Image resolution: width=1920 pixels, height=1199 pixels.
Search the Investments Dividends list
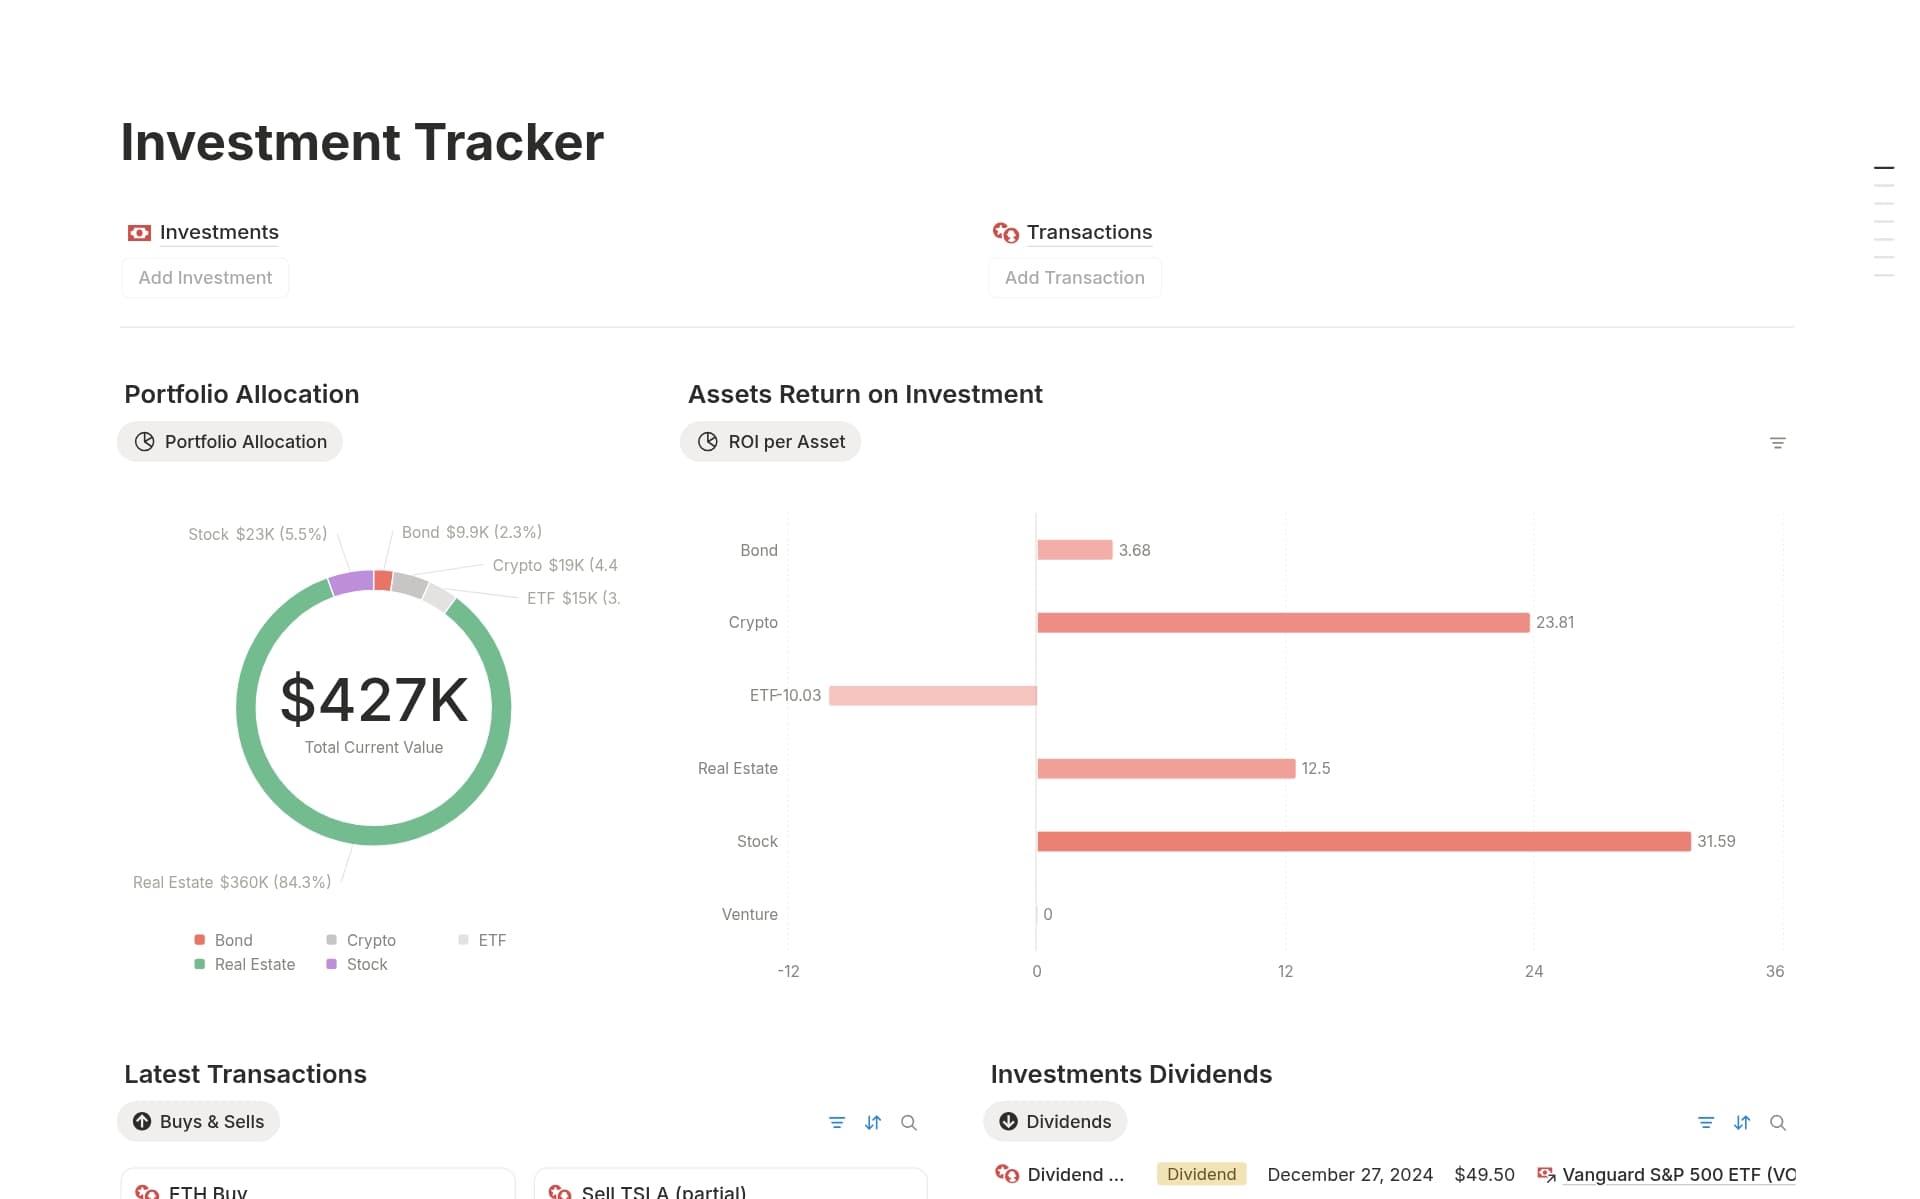coord(1778,1122)
